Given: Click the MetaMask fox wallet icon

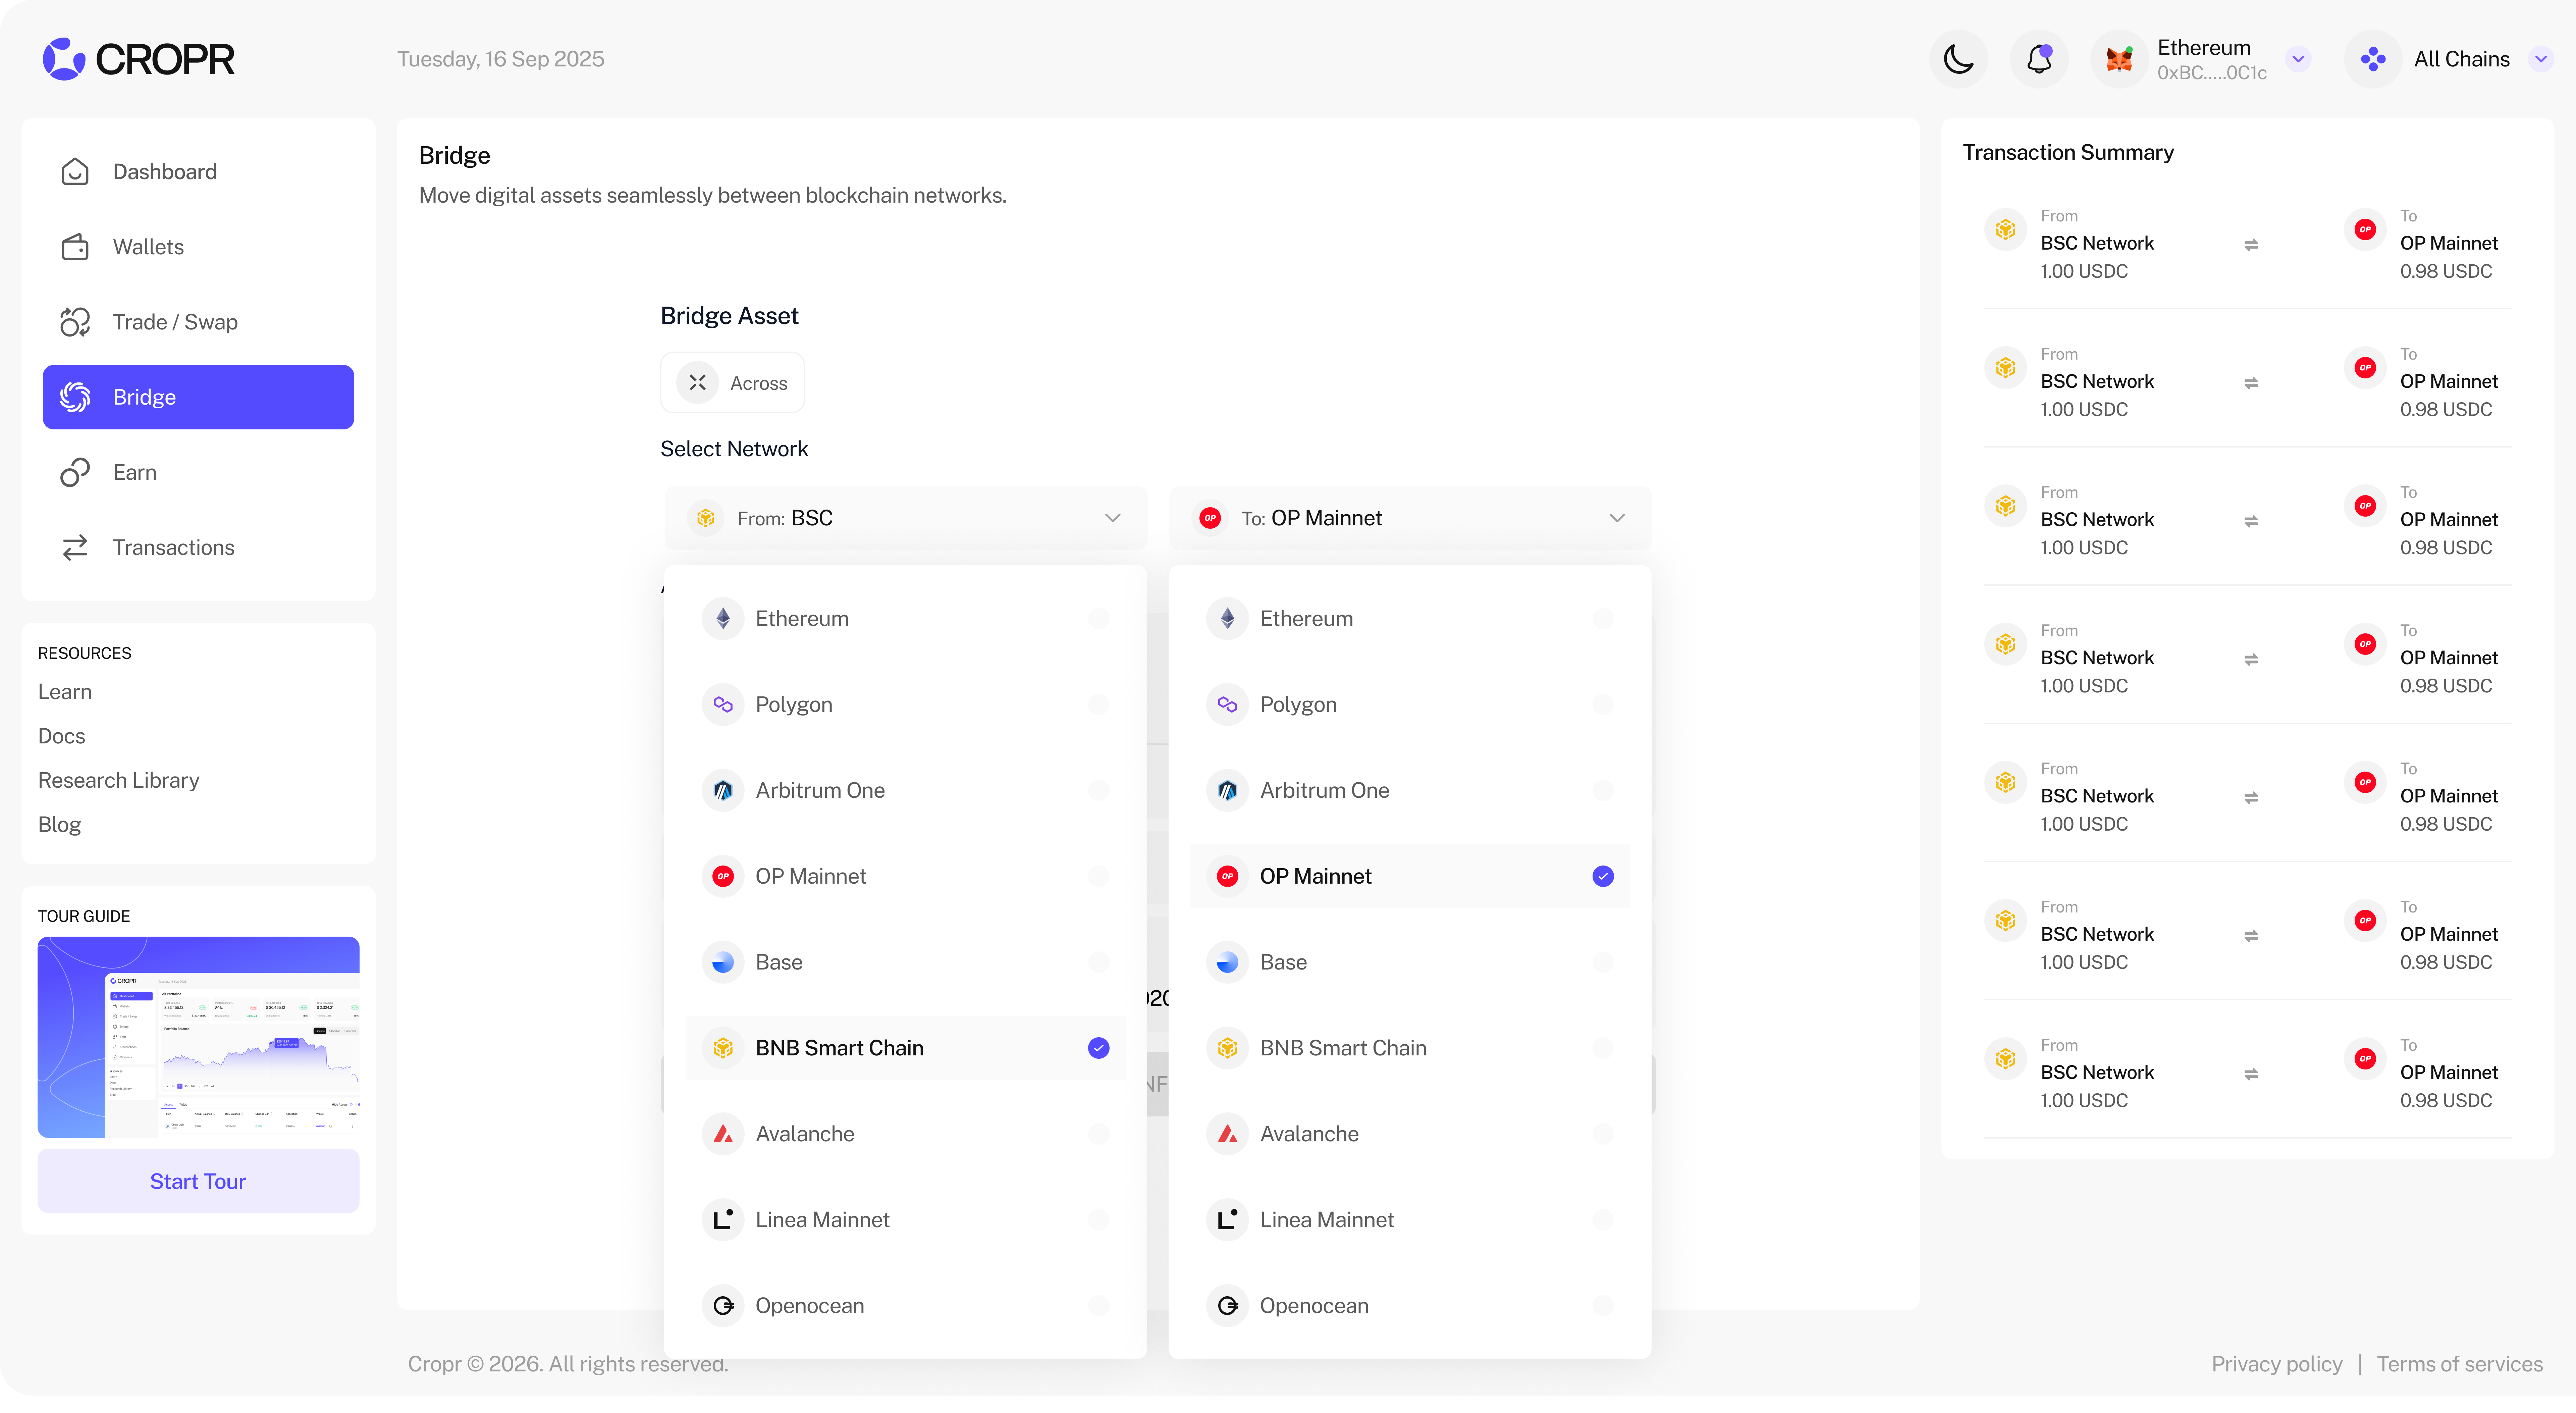Looking at the screenshot, I should 2119,59.
